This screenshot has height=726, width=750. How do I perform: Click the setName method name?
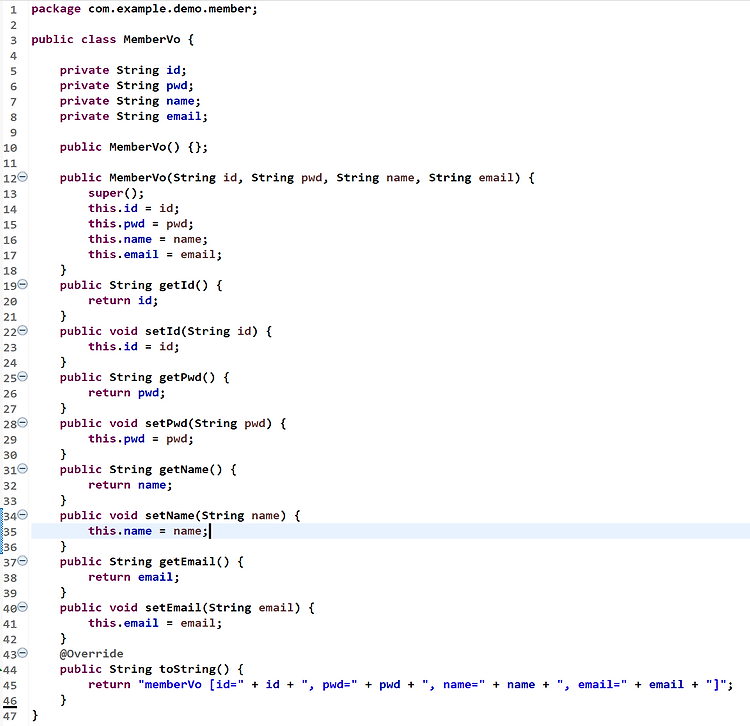click(170, 516)
